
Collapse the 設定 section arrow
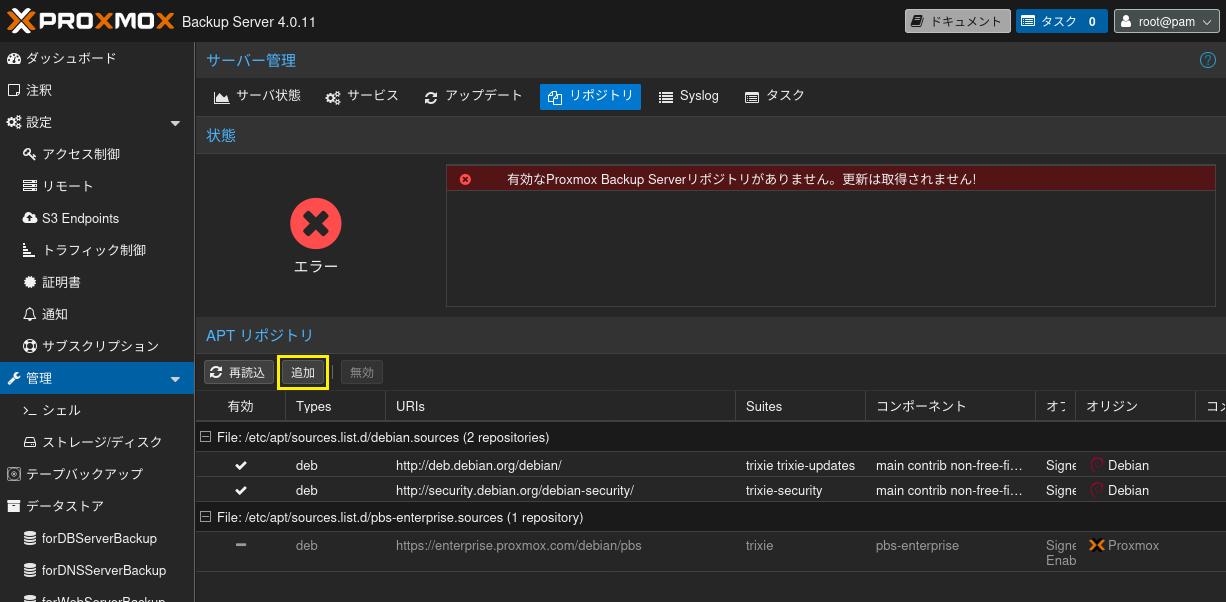click(176, 123)
